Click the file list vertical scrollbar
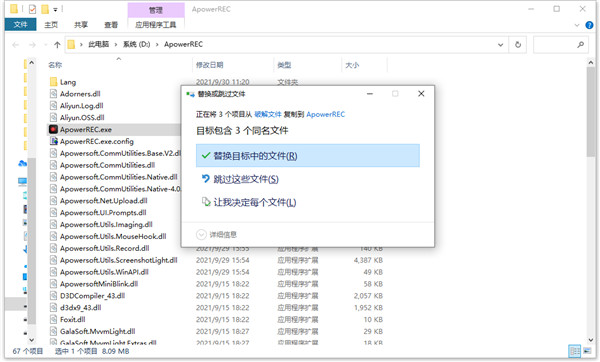 pyautogui.click(x=590, y=111)
